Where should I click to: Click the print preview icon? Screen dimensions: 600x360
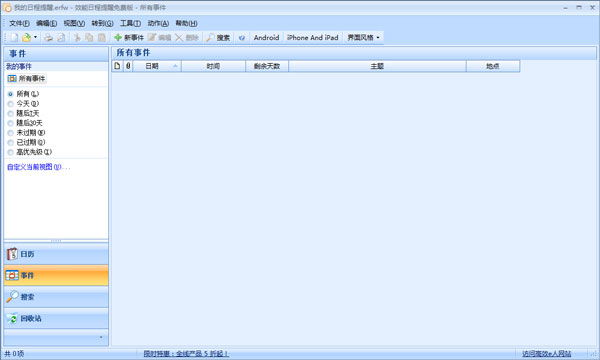click(x=61, y=37)
